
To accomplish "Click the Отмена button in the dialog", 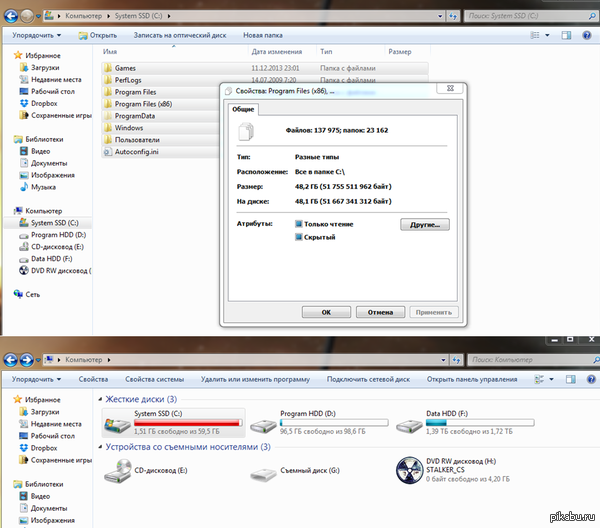I will (380, 312).
